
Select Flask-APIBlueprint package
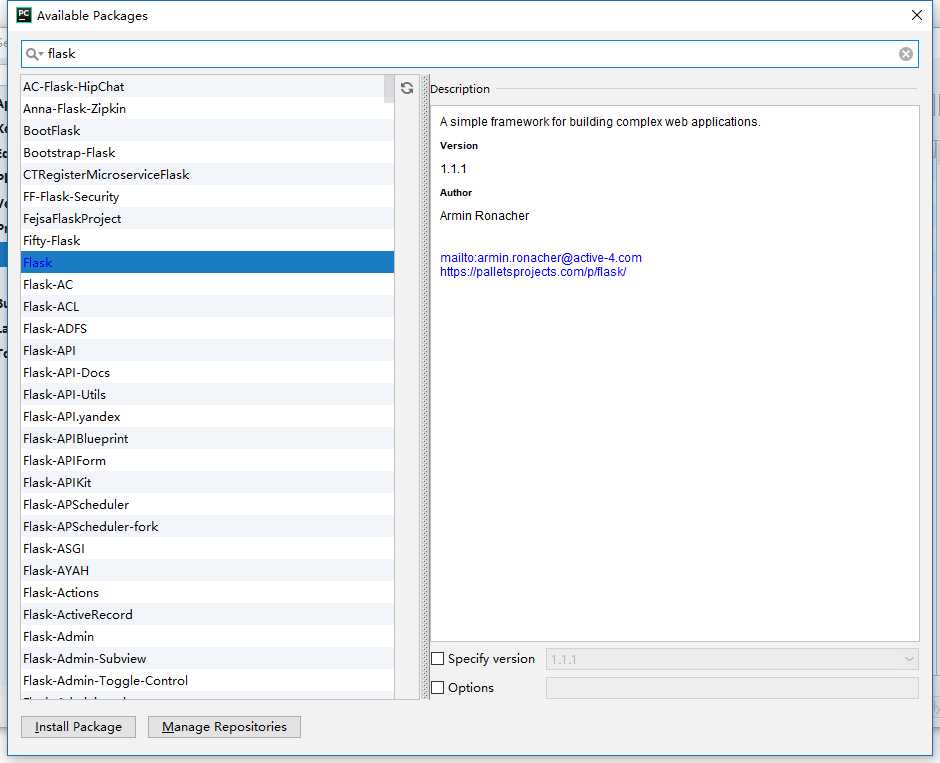pyautogui.click(x=207, y=438)
